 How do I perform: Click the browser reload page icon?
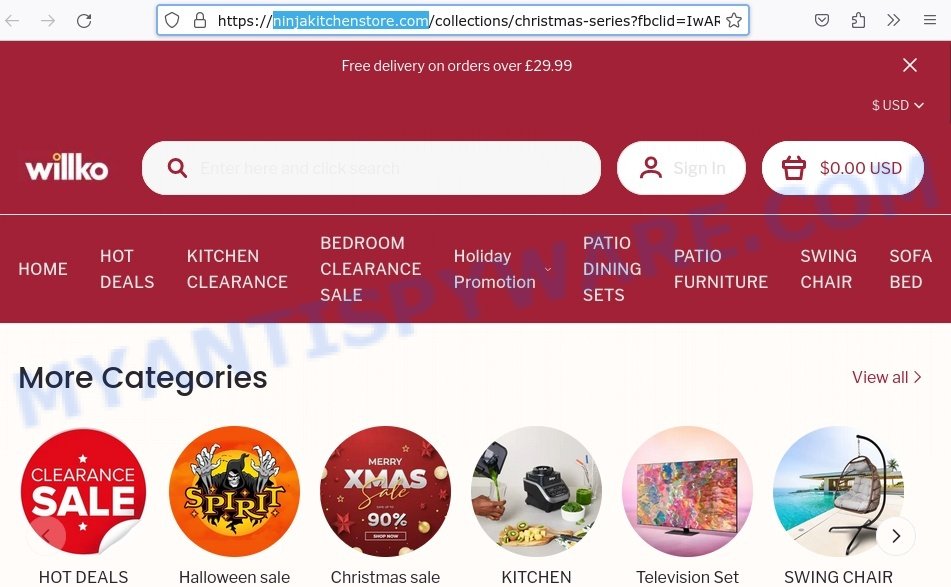pos(84,21)
